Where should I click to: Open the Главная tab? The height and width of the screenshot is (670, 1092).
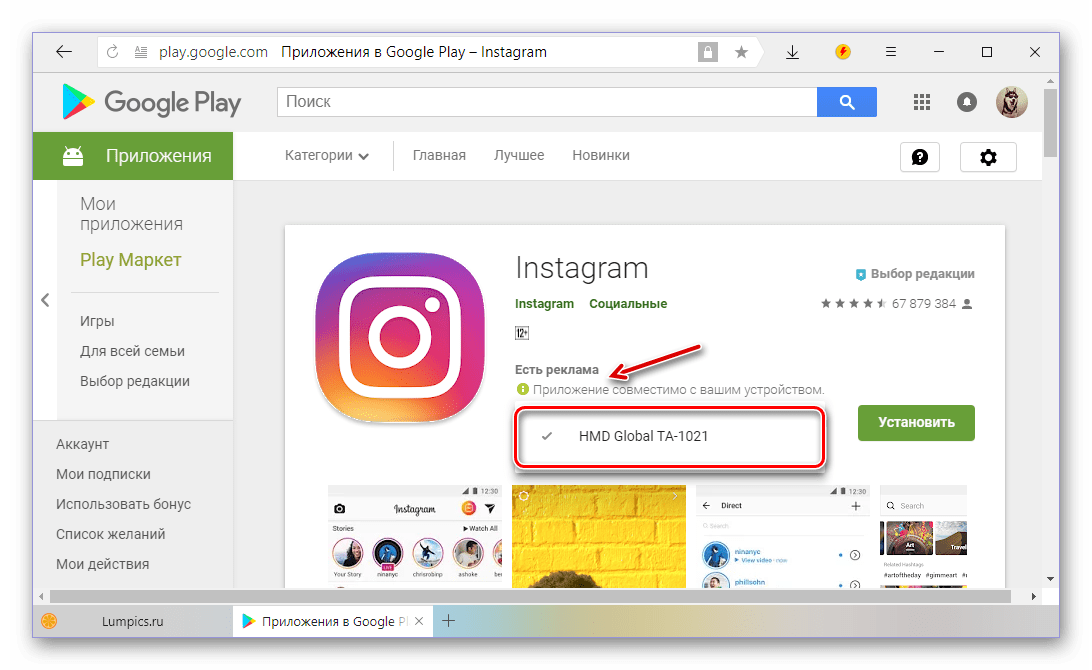pos(439,155)
